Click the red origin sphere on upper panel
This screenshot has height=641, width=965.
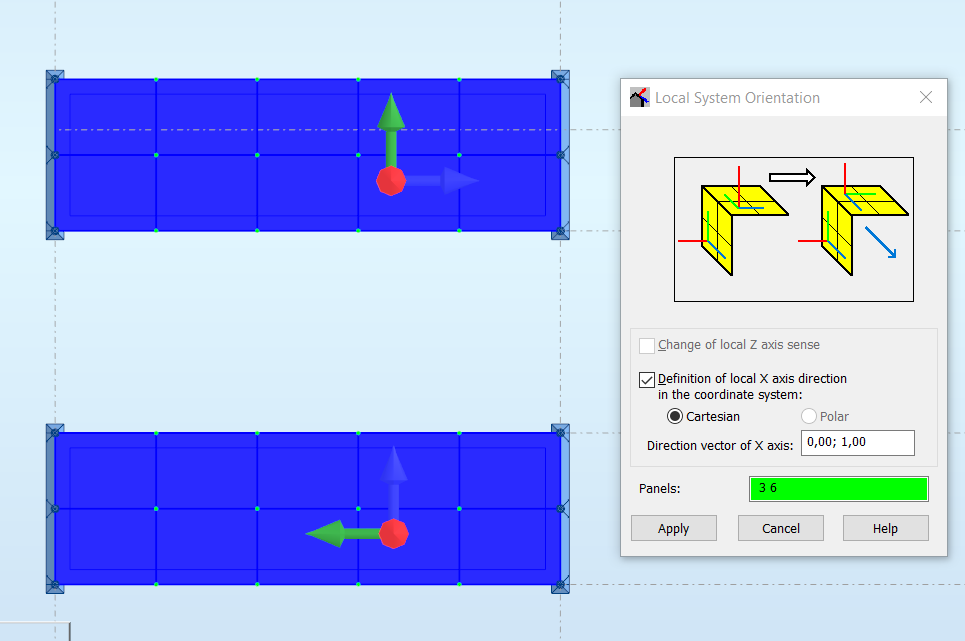point(391,181)
